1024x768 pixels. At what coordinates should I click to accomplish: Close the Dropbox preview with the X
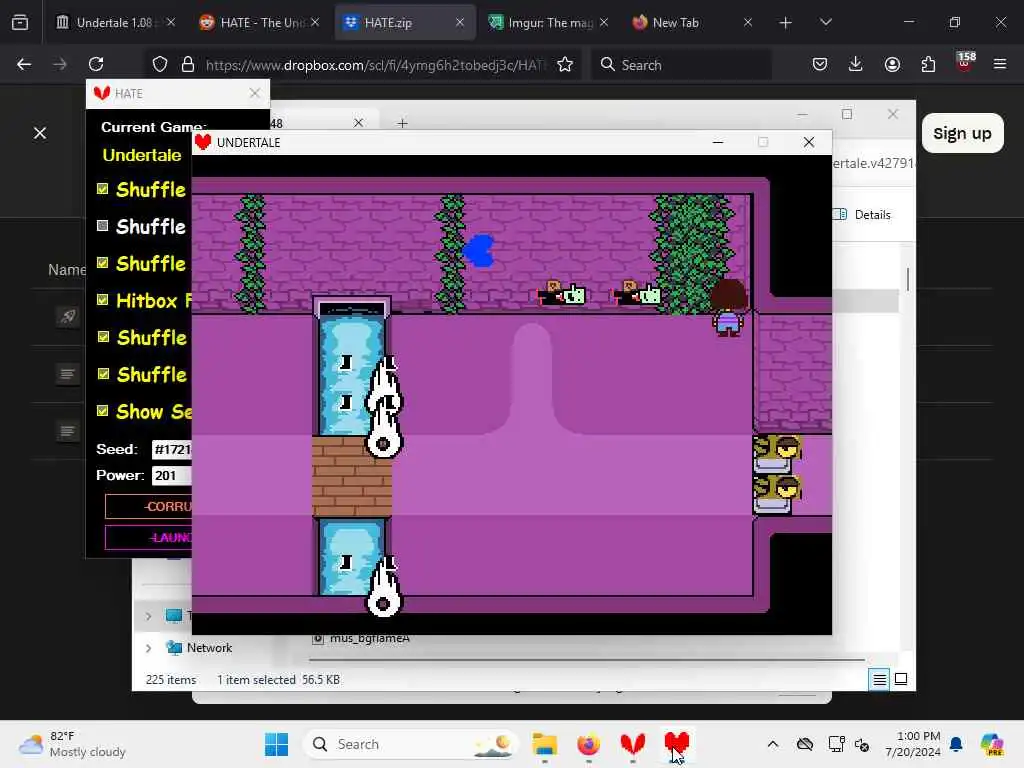(40, 133)
